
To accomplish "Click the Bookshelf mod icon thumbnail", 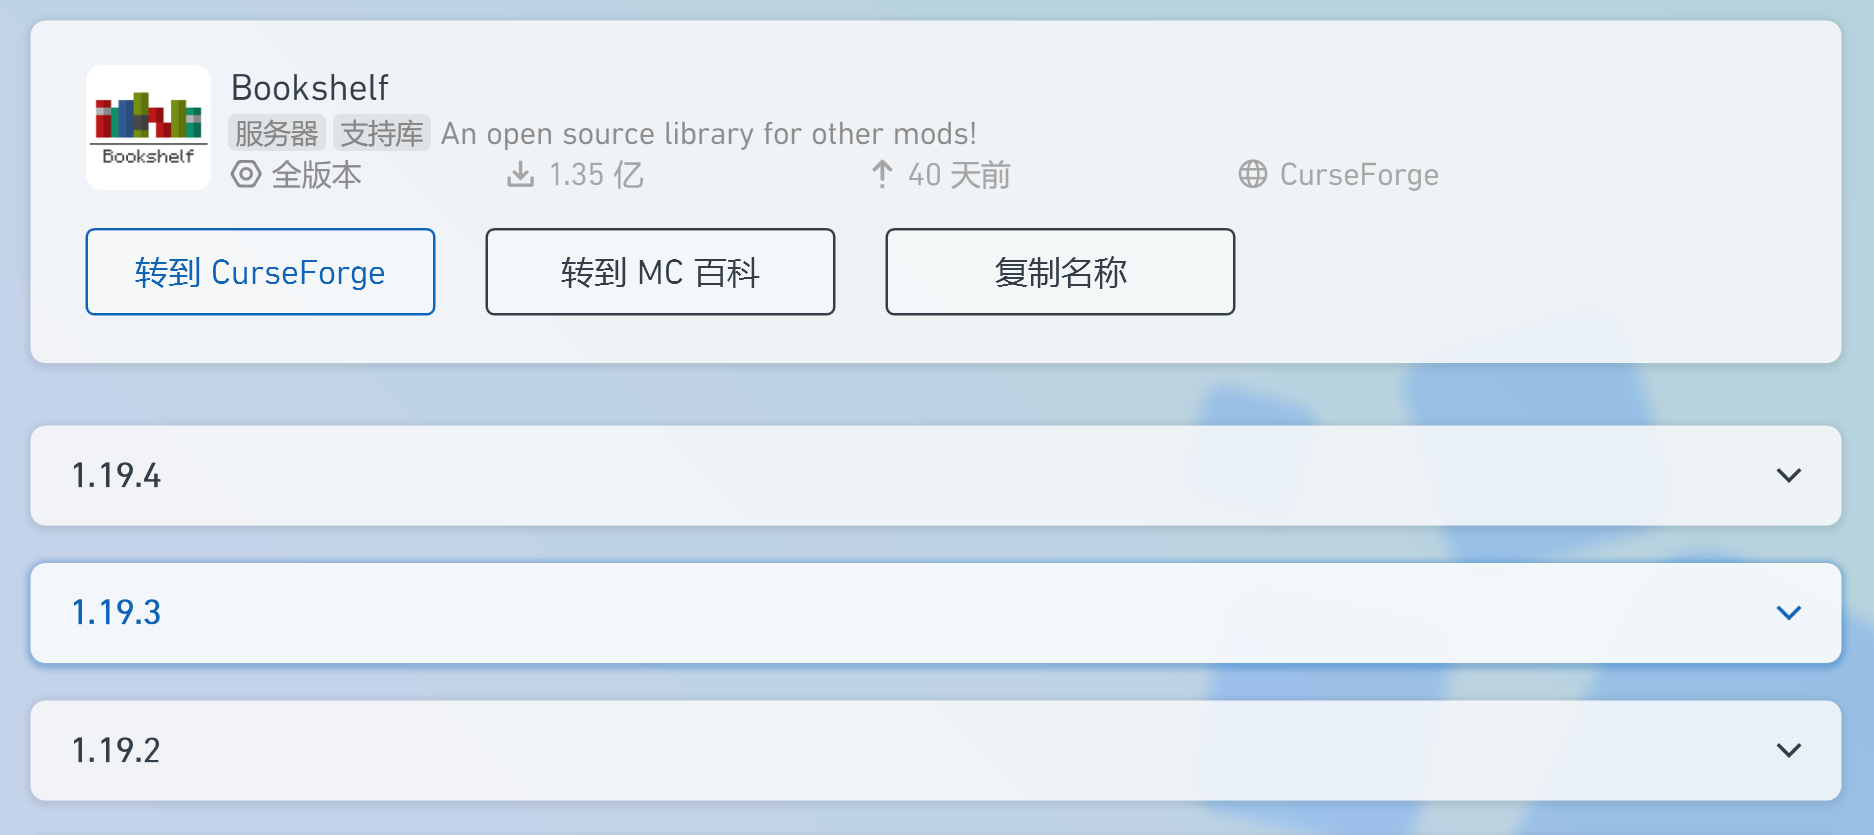I will [147, 125].
